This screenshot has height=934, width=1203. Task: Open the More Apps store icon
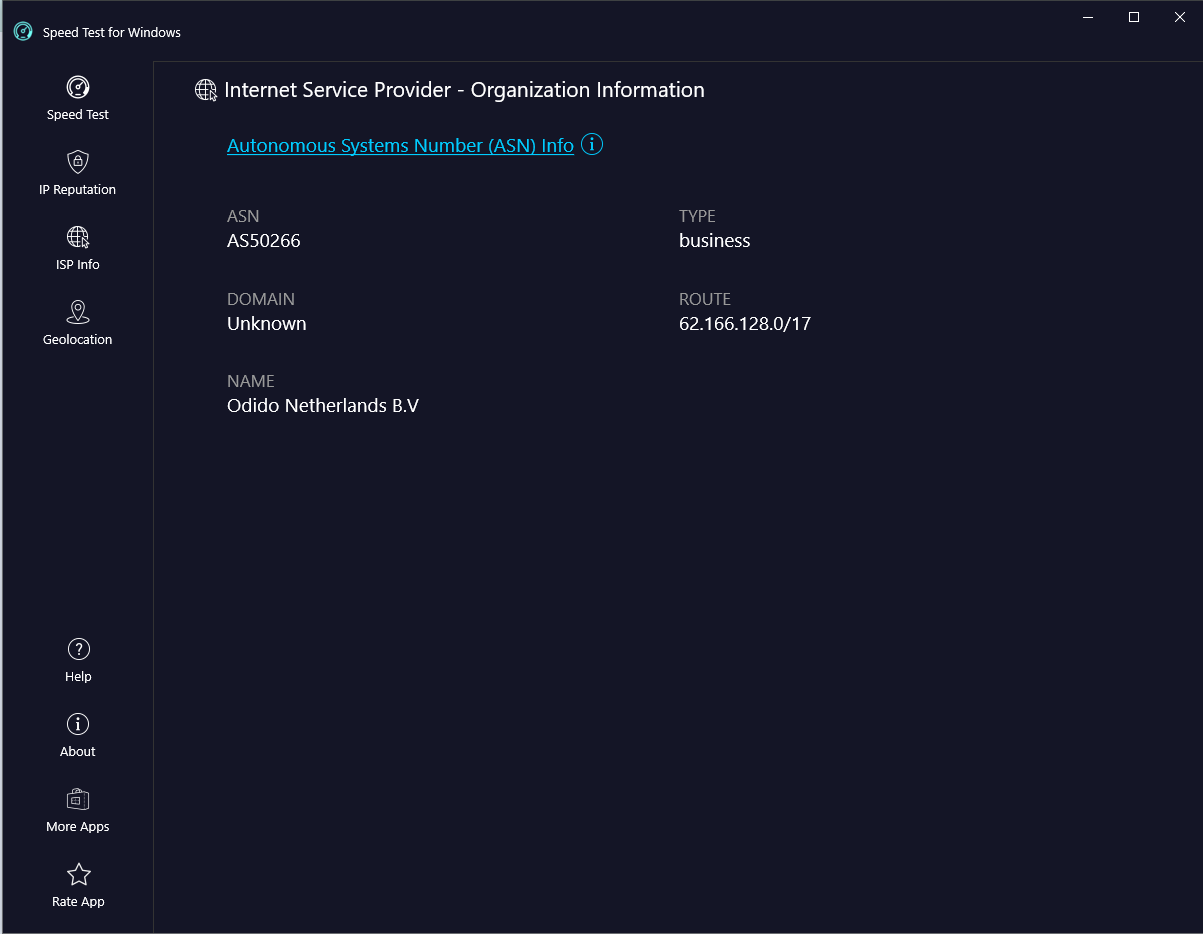(x=78, y=799)
